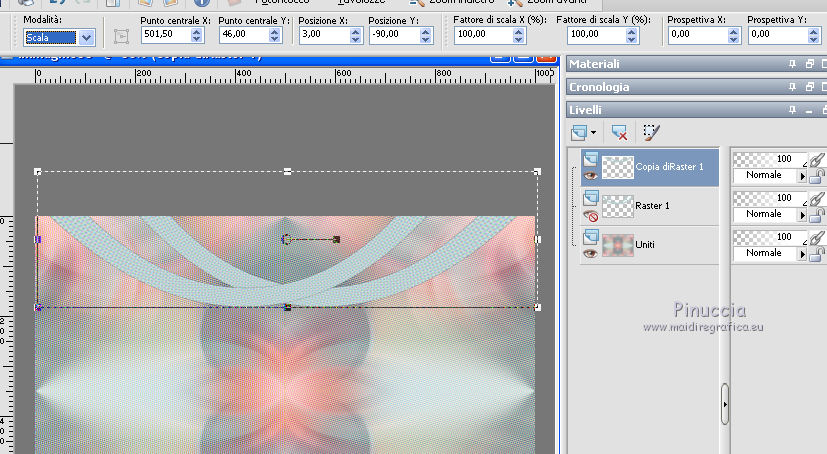
Task: Click the Punto centrale Y value field
Action: (x=244, y=34)
